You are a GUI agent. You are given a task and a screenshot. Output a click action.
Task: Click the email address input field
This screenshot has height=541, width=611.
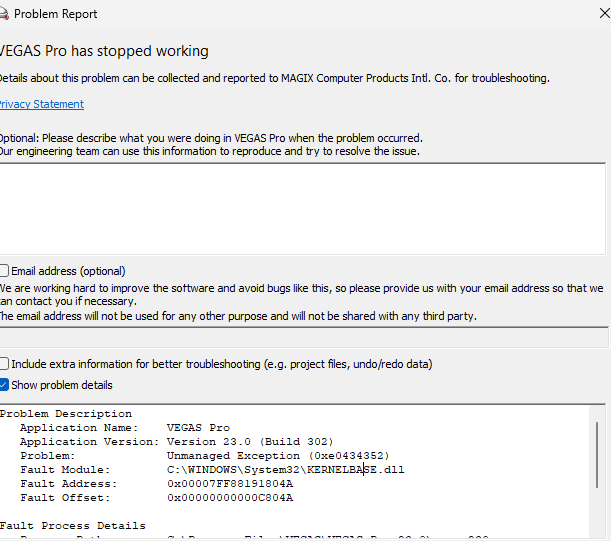coord(304,337)
